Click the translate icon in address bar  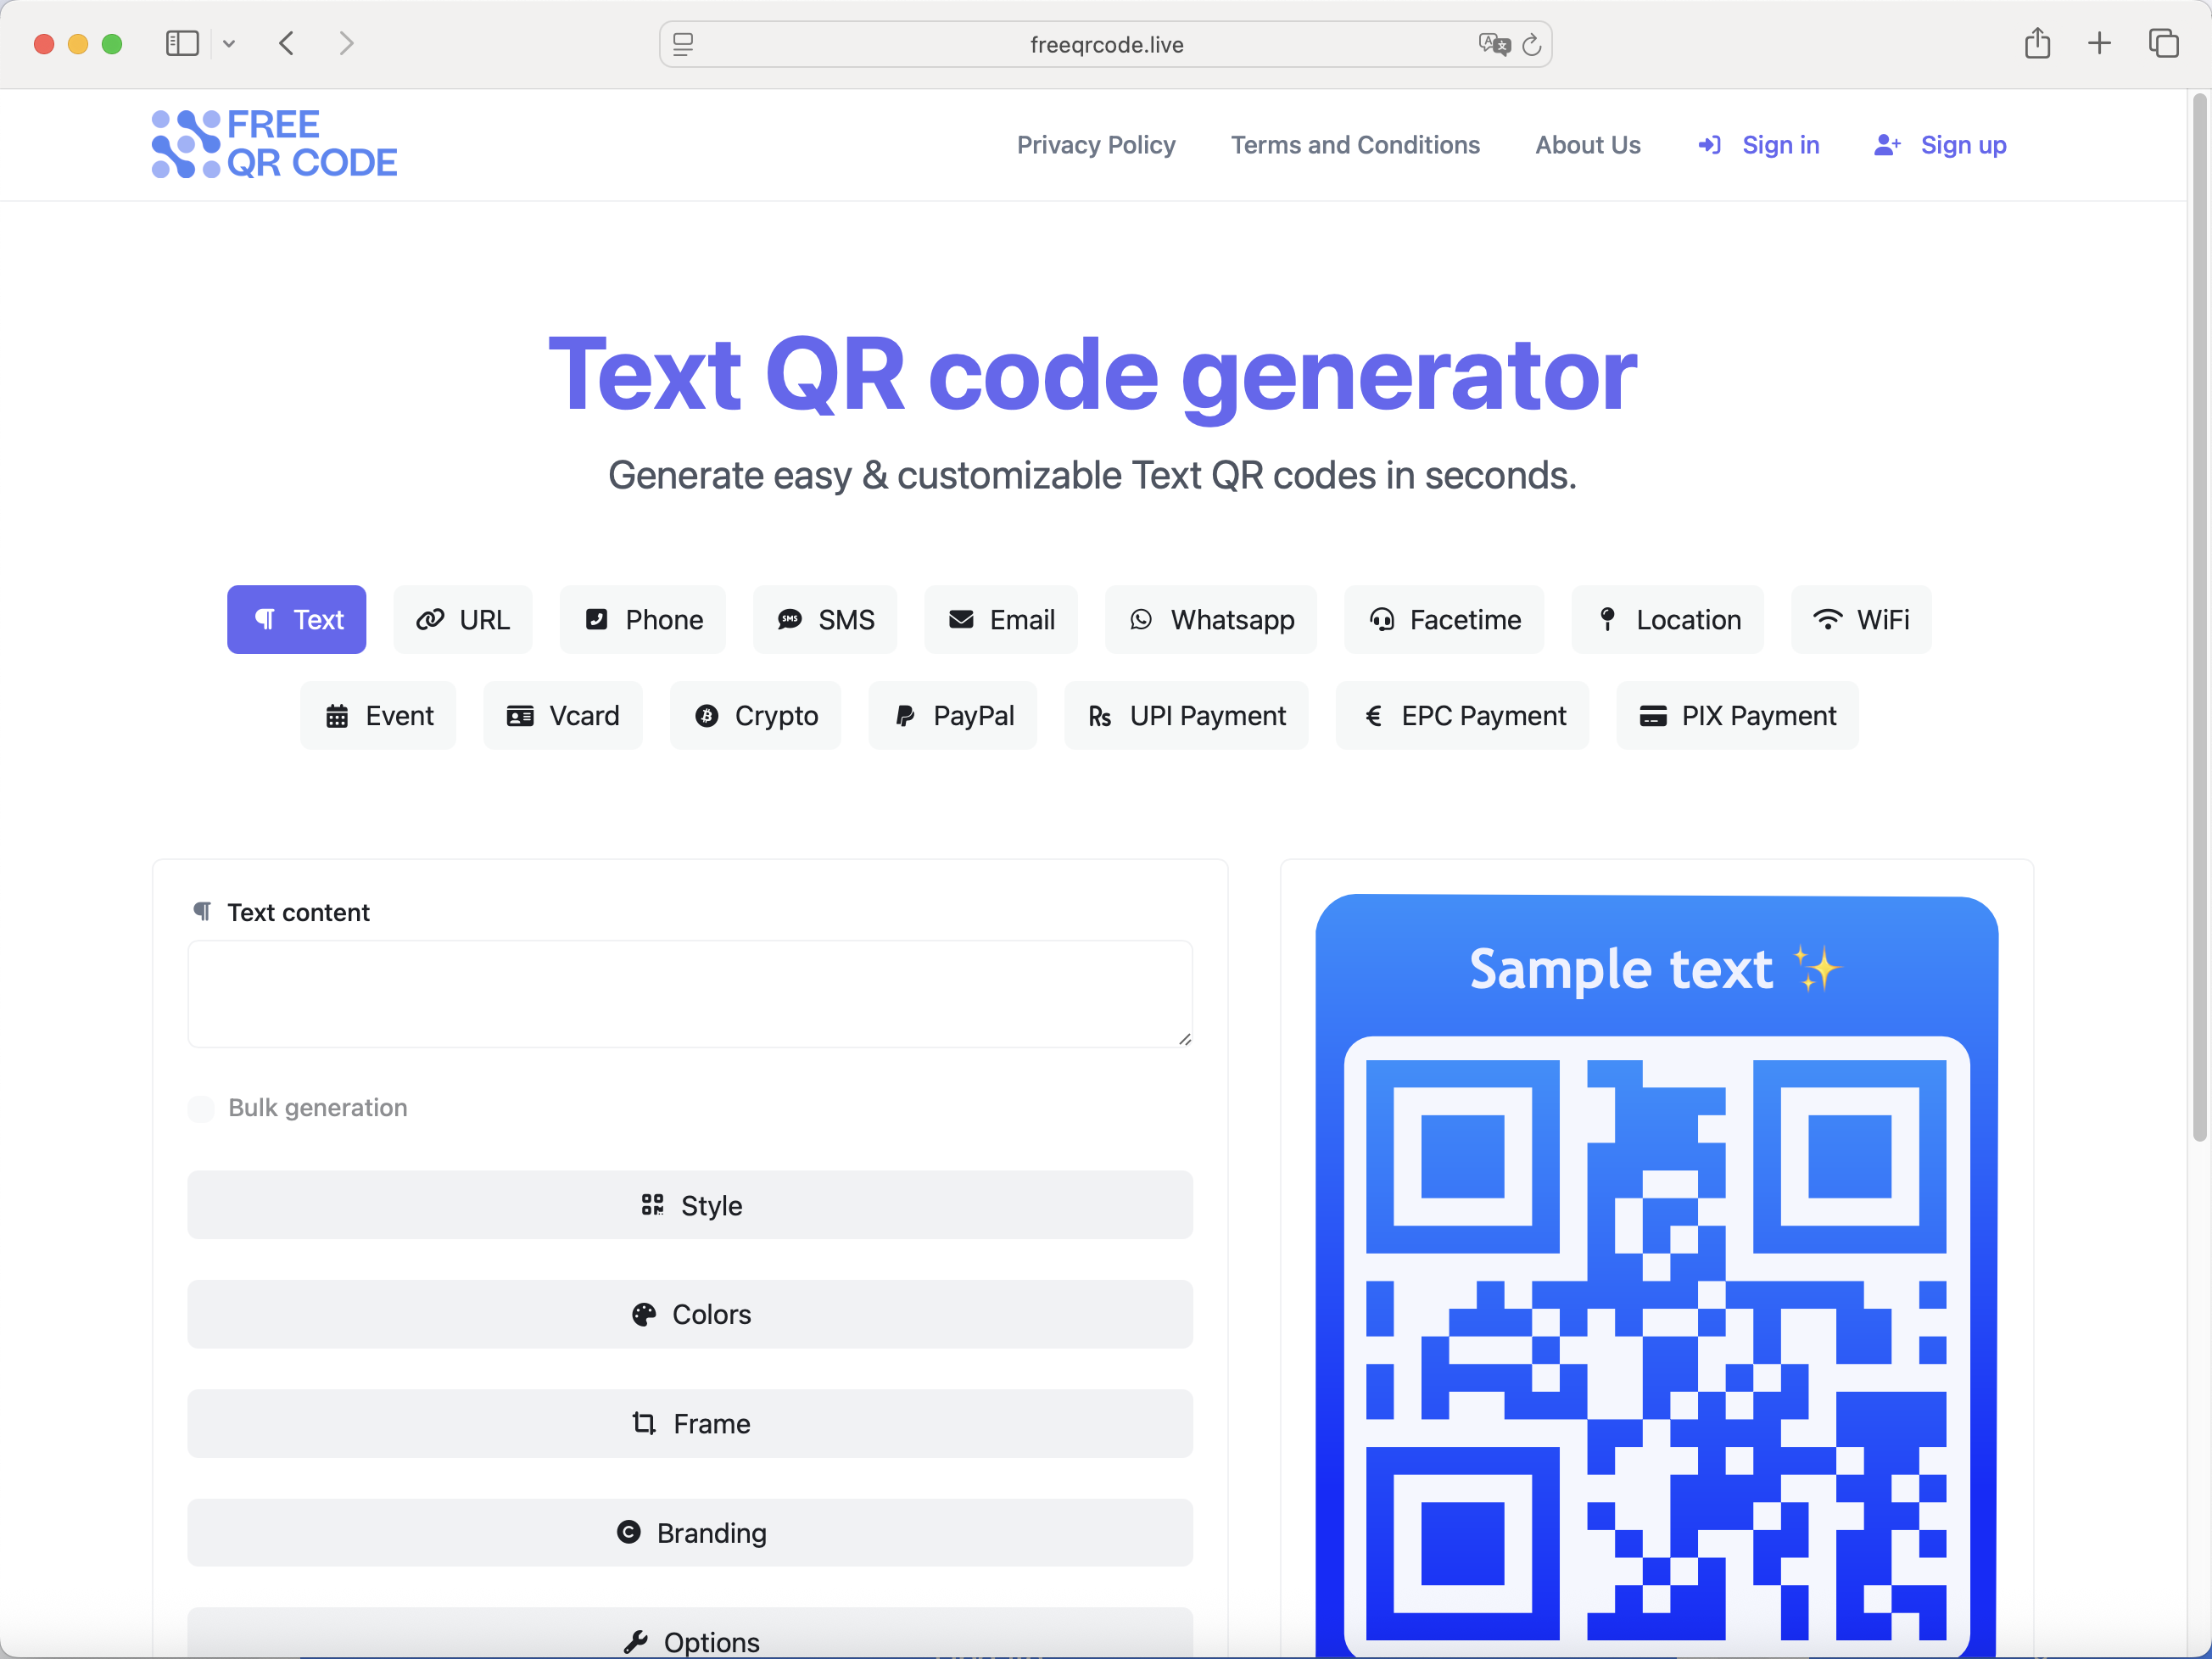tap(1494, 44)
